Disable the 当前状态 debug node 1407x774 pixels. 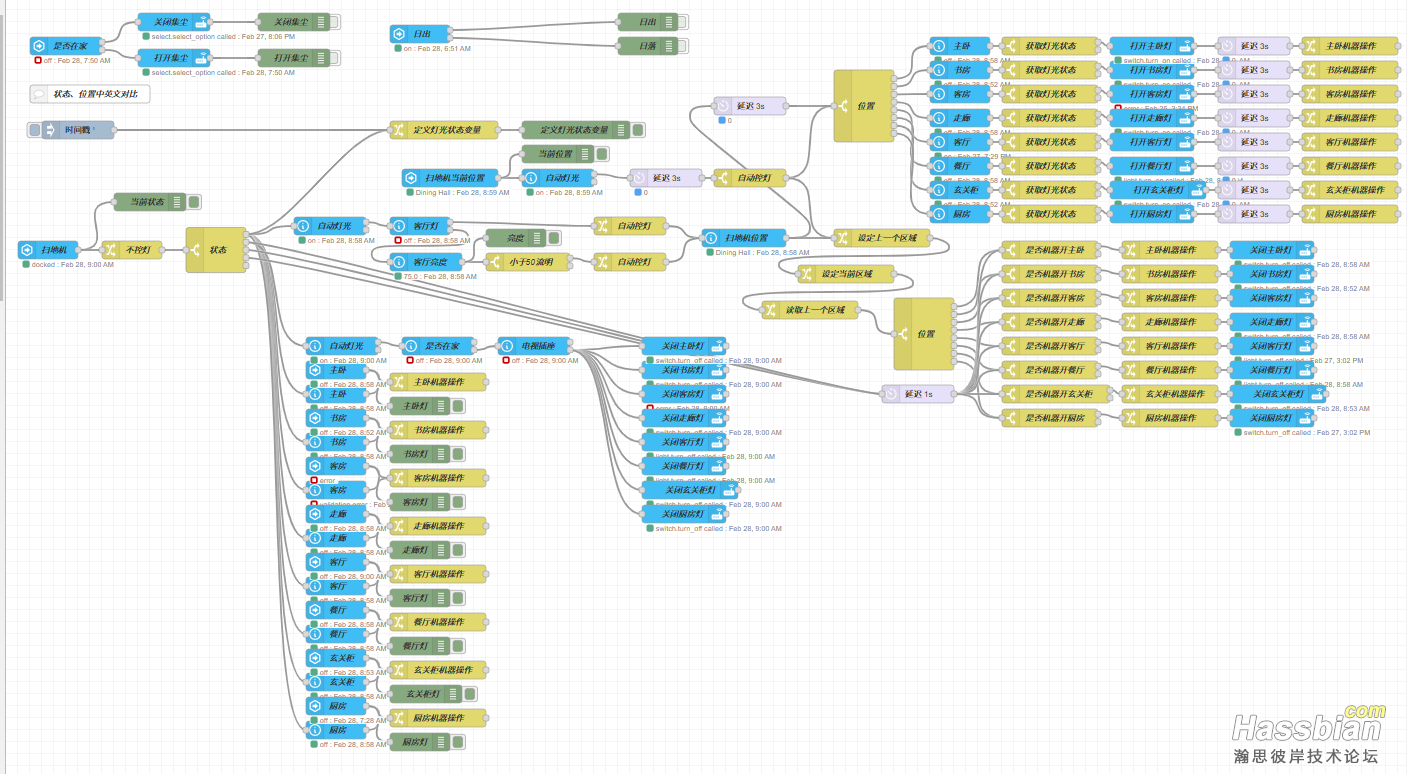coord(194,202)
